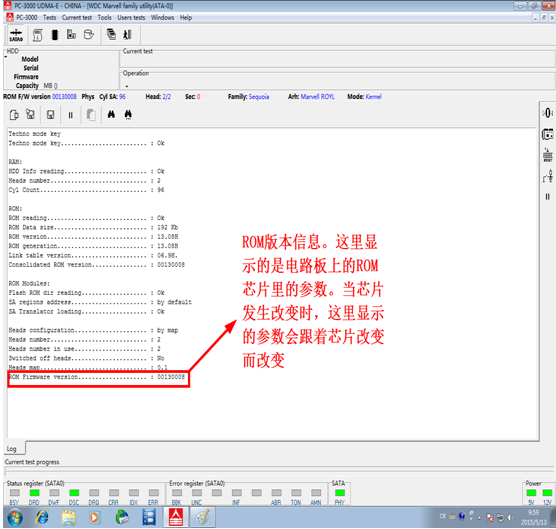Click the Sequoia family link
556x529 pixels.
click(259, 96)
